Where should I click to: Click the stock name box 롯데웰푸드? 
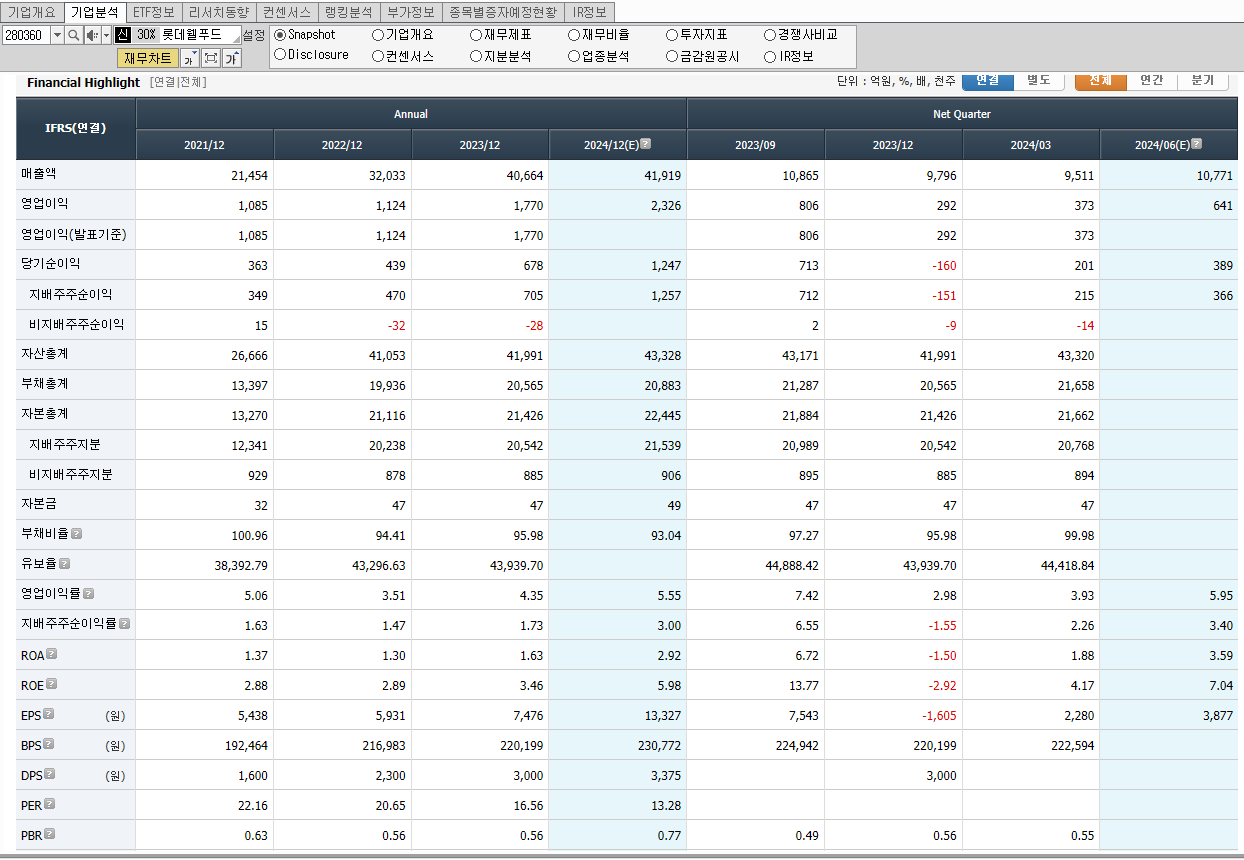199,35
